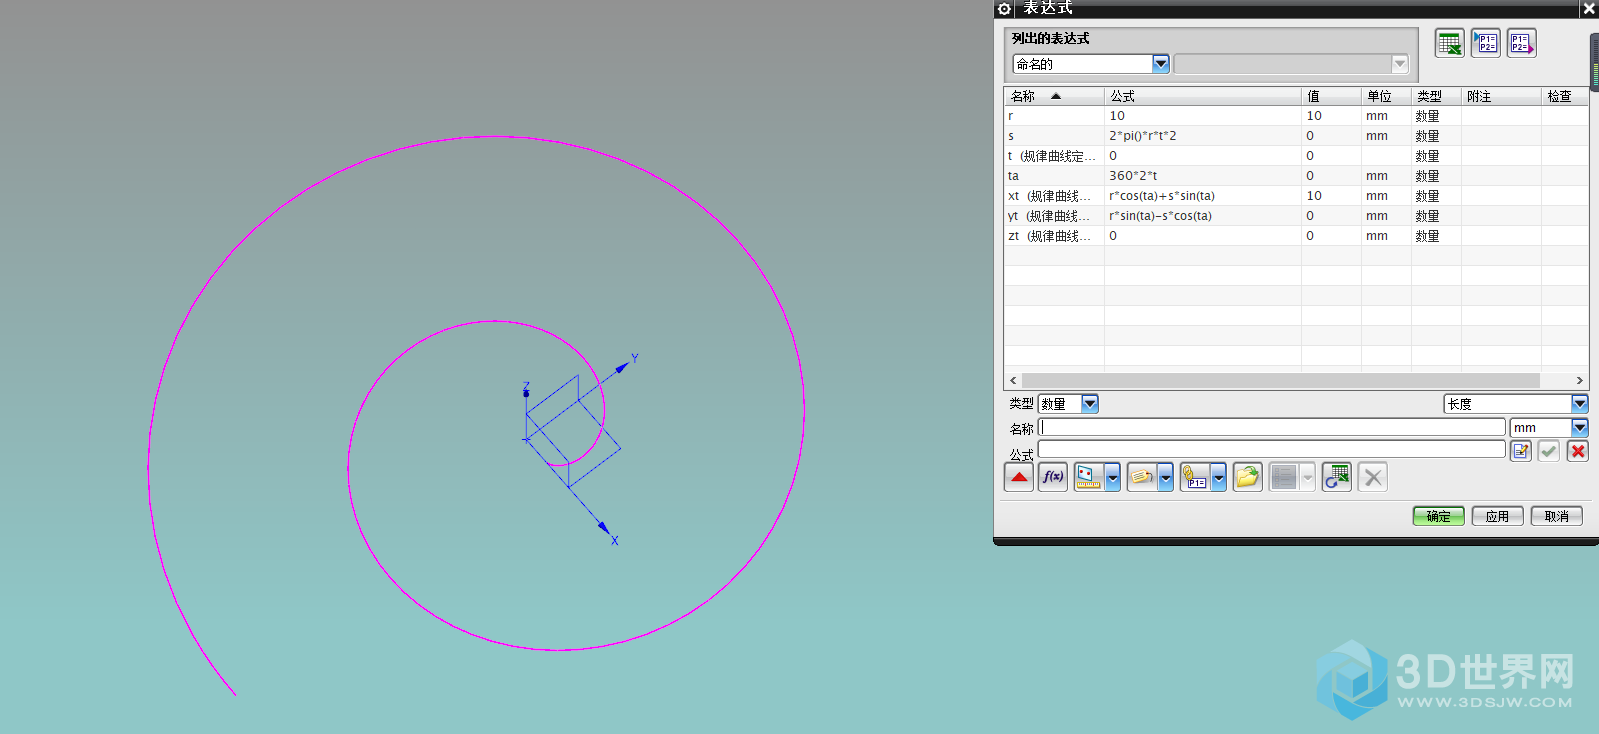Sort by the 名称 column header

click(x=1054, y=96)
